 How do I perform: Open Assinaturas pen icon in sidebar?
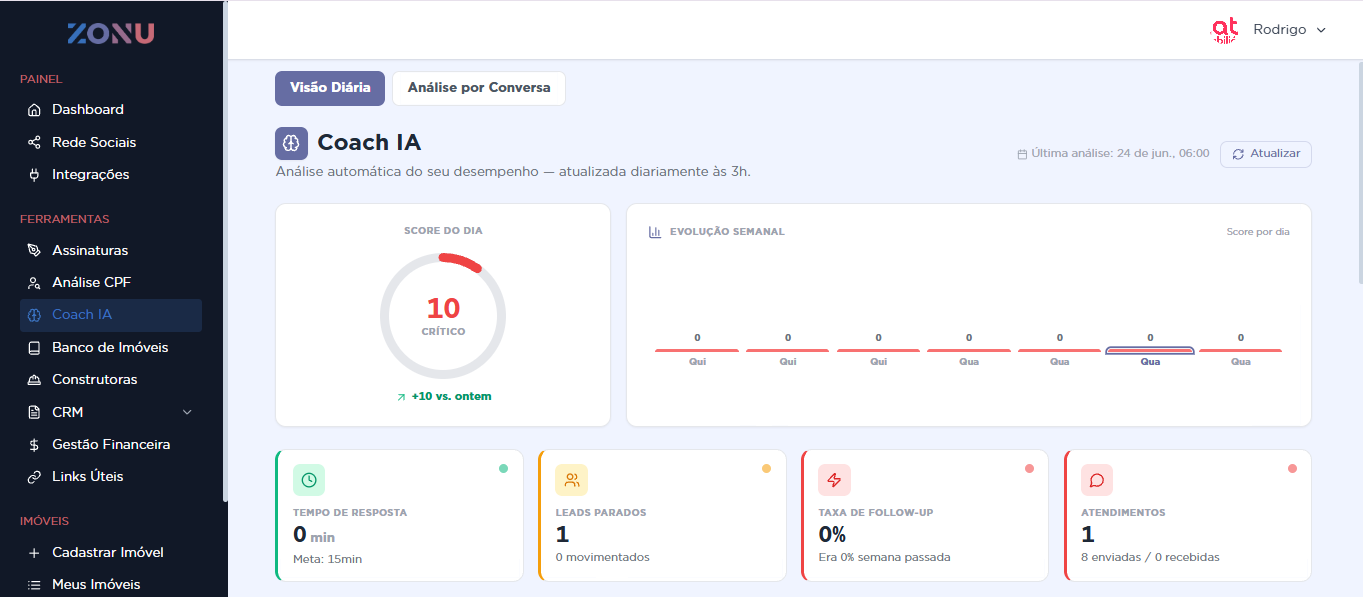[34, 250]
